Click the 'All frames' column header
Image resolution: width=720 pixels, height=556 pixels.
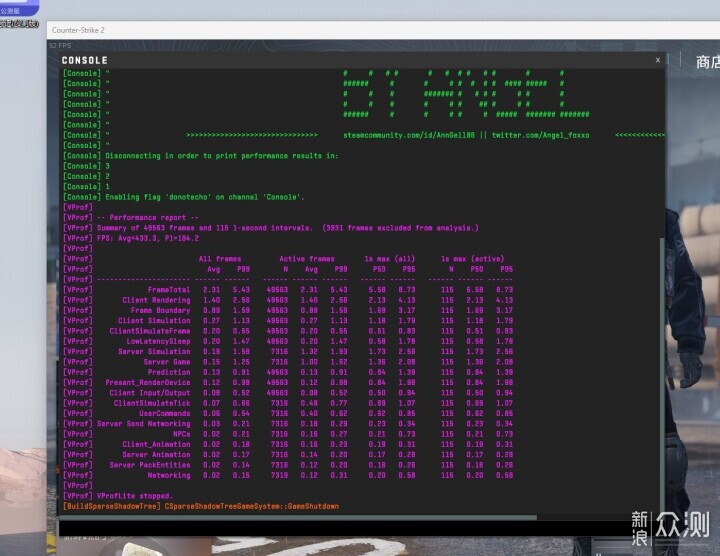coord(219,259)
